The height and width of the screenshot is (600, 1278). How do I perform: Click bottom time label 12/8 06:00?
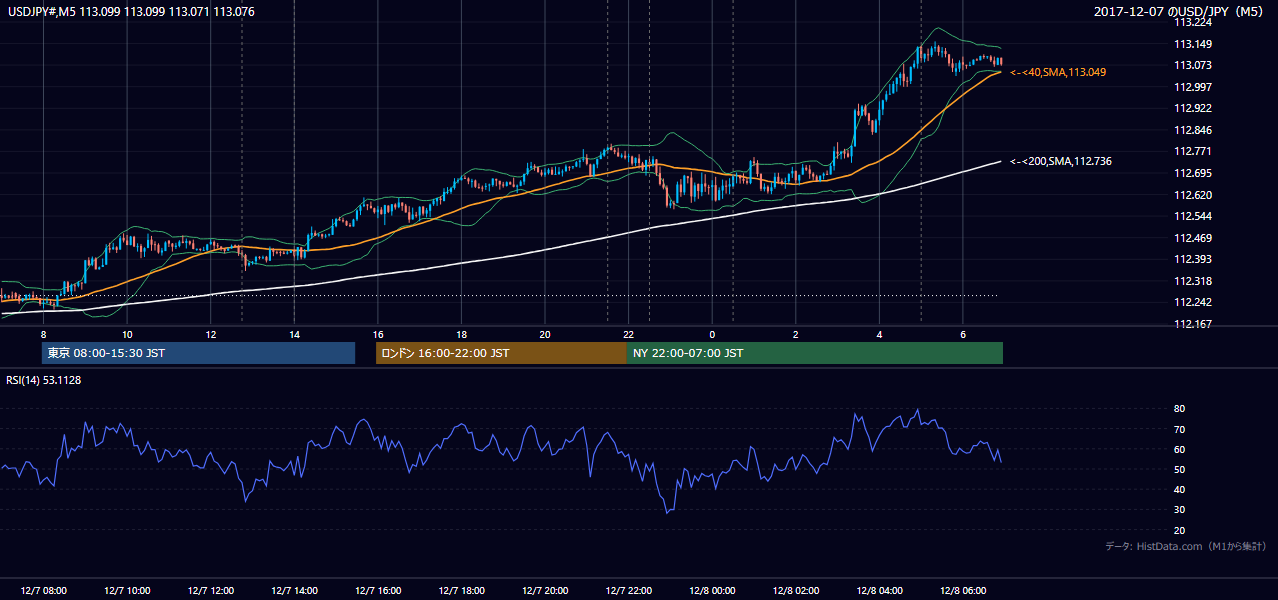coord(963,591)
